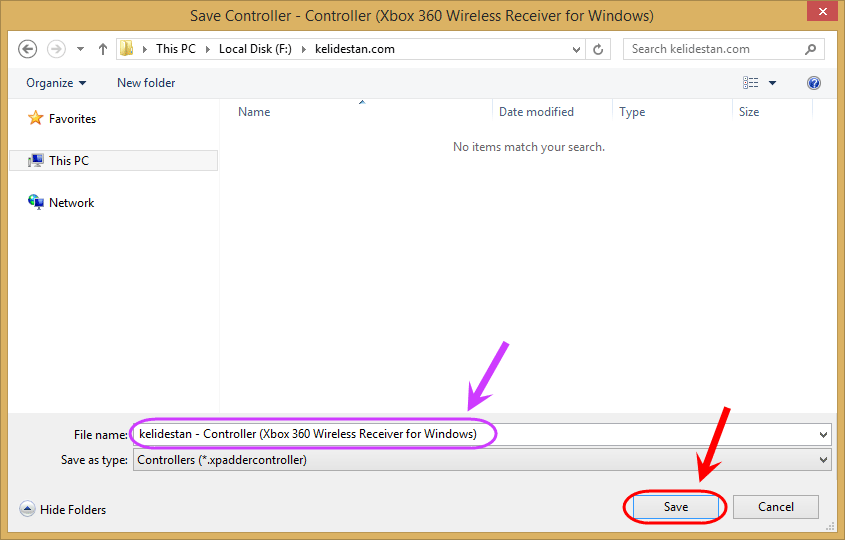The image size is (845, 540).
Task: Go back using the back arrow
Action: coord(27,49)
